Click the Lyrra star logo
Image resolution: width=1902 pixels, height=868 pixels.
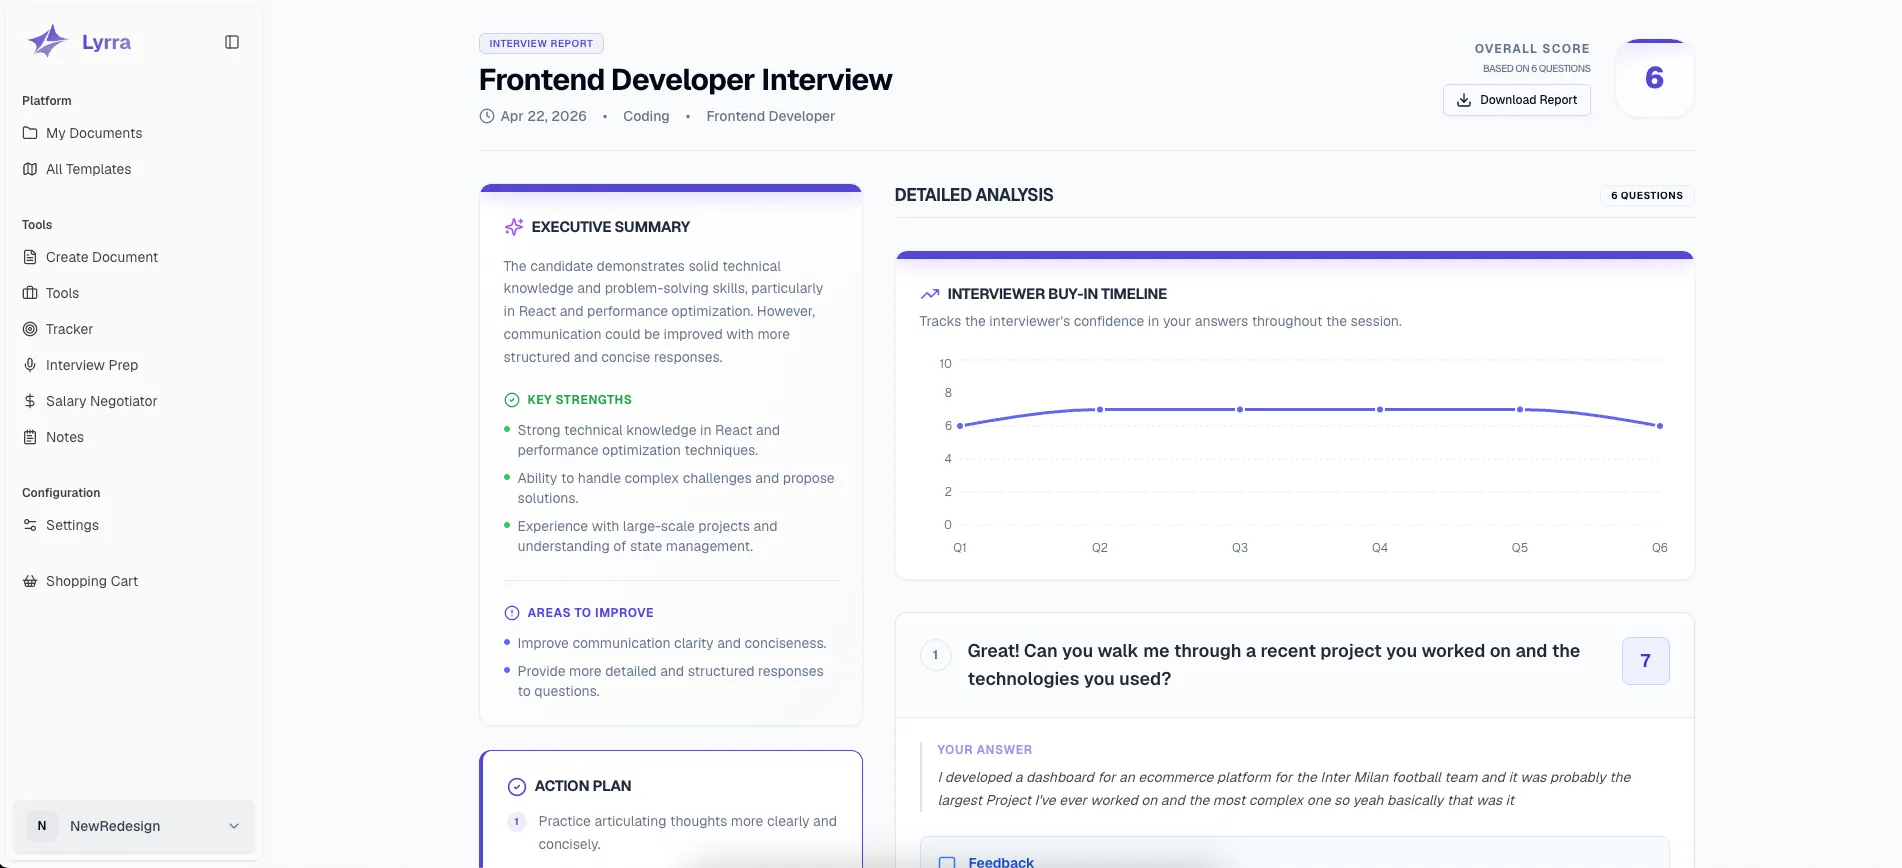(x=47, y=41)
